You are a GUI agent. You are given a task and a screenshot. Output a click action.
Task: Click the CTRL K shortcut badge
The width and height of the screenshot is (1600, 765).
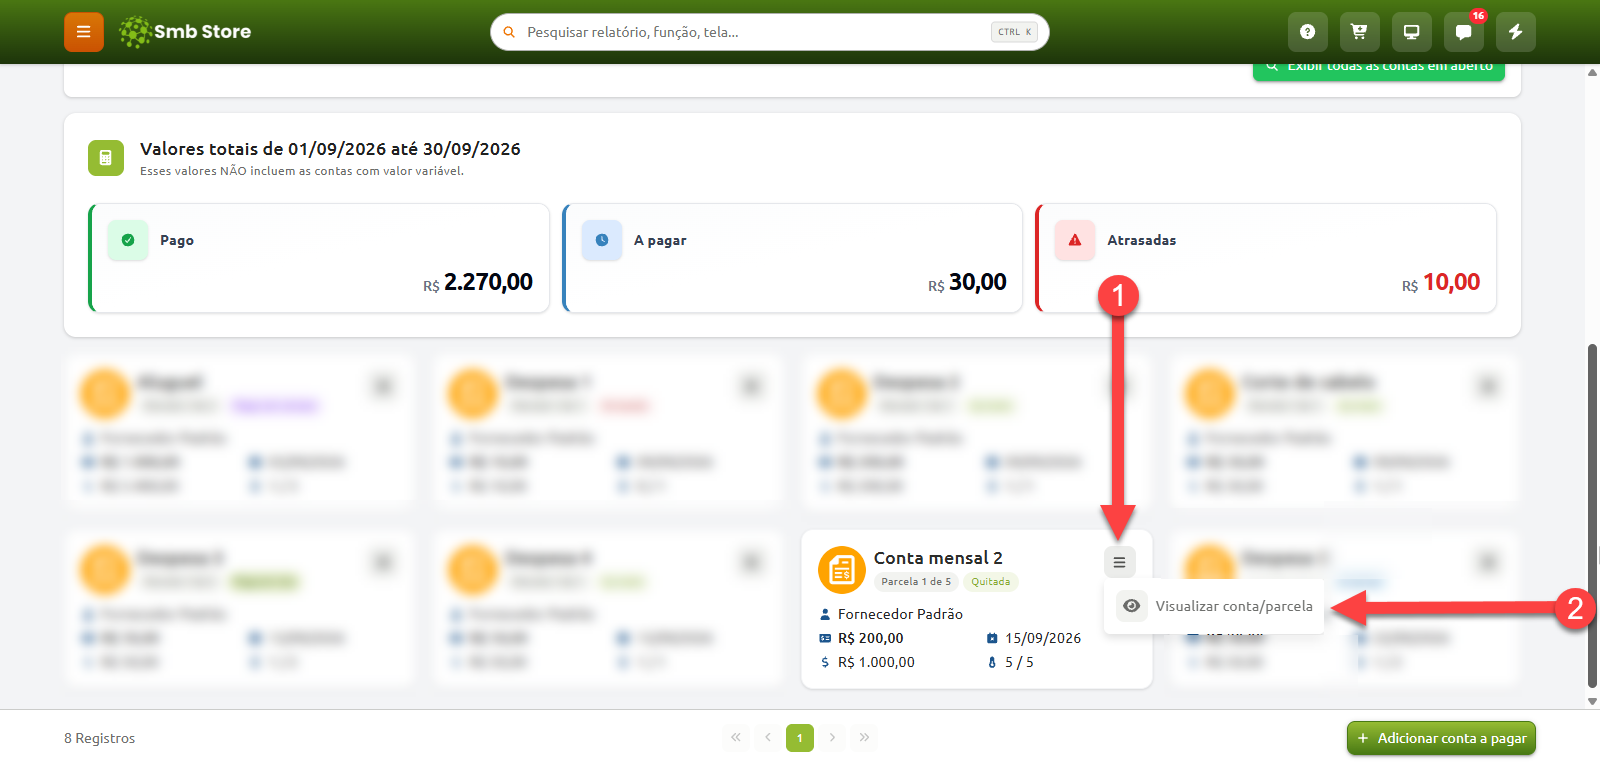[x=1014, y=32]
